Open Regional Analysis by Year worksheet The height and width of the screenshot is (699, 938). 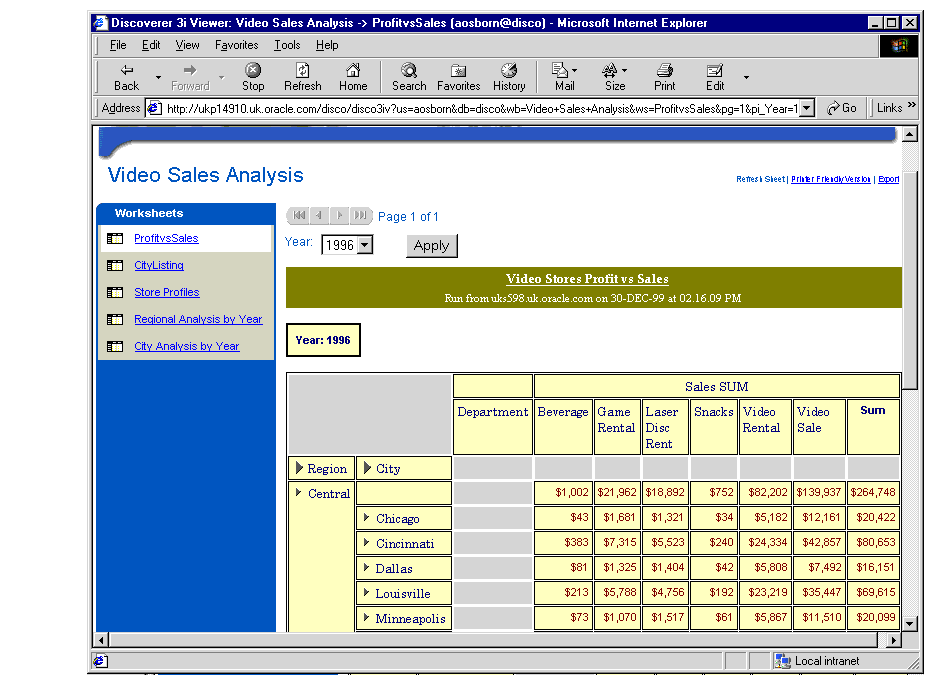(198, 320)
